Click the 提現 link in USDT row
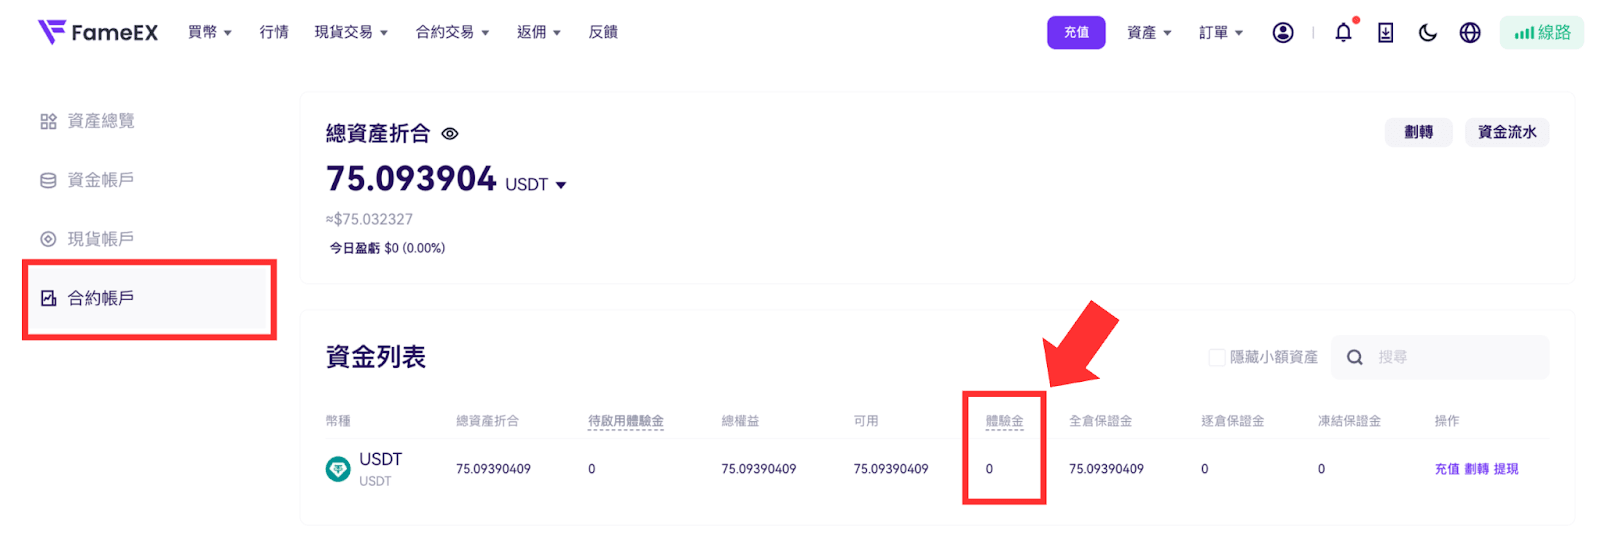1600x536 pixels. point(1506,469)
